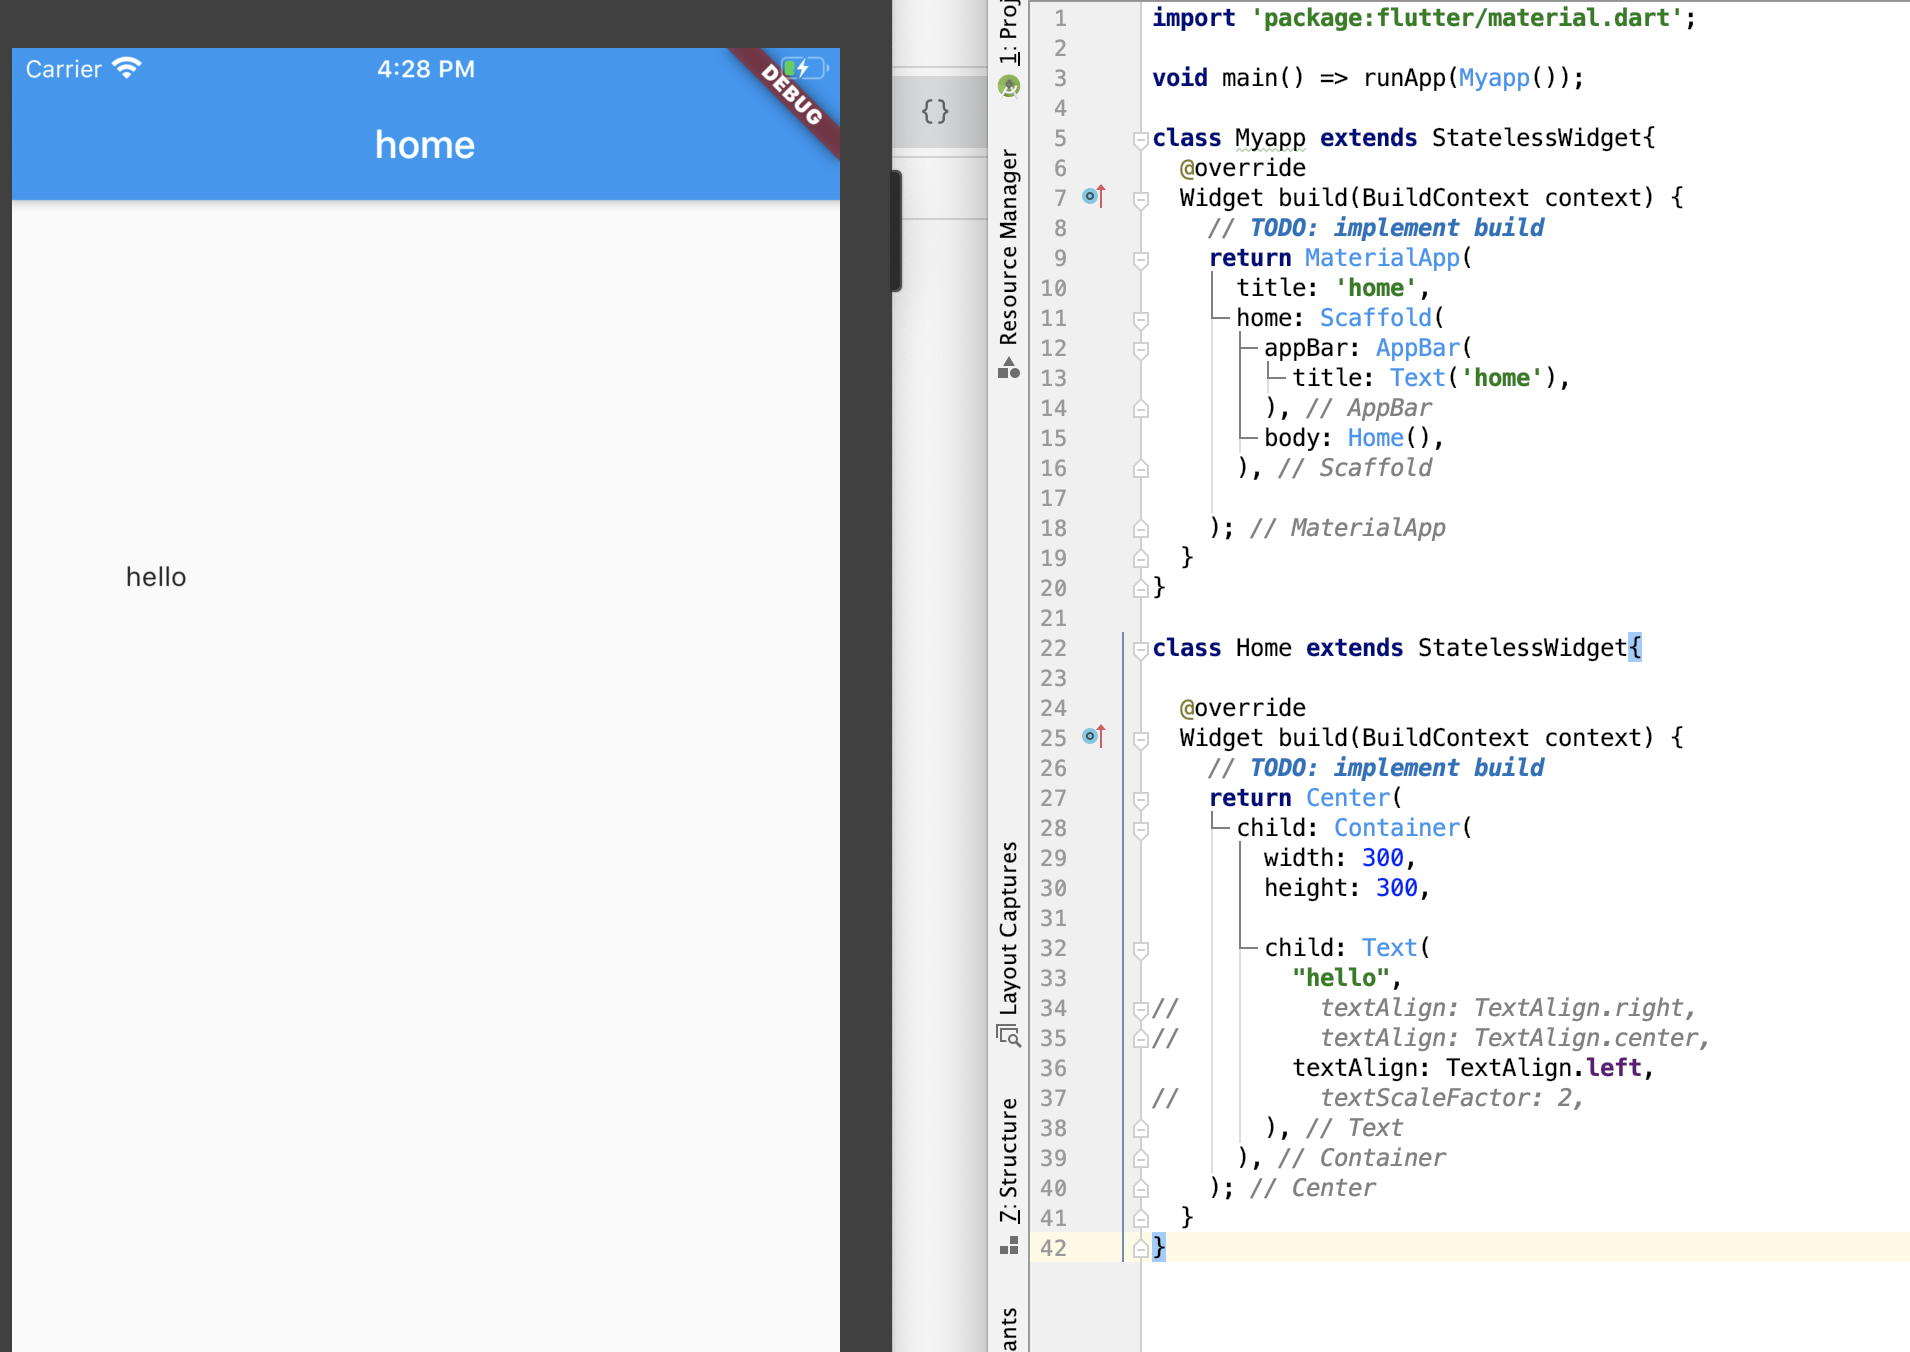Click 'Container' on line 28
The image size is (1910, 1352).
(x=1397, y=828)
